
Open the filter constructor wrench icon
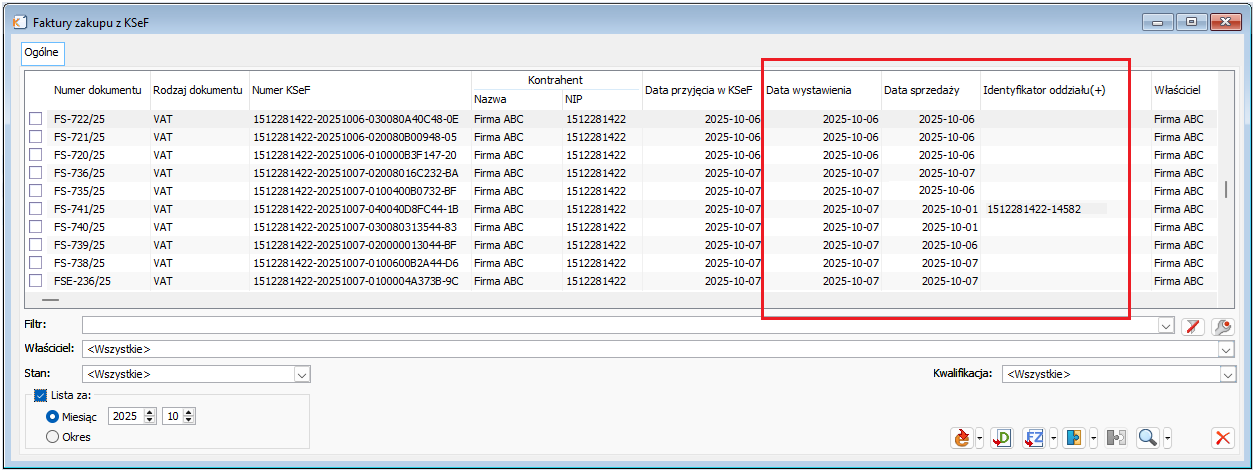point(1223,326)
